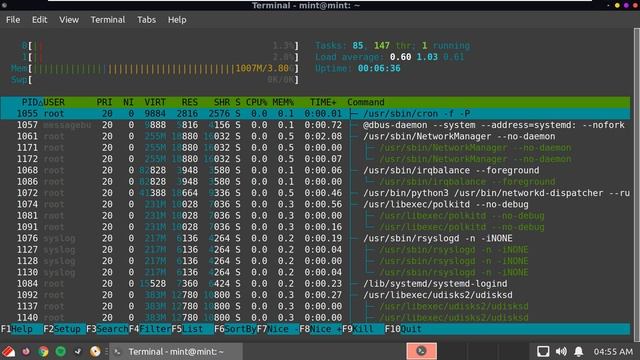
Task: Click F10 Quit in htop footer
Action: click(x=403, y=329)
